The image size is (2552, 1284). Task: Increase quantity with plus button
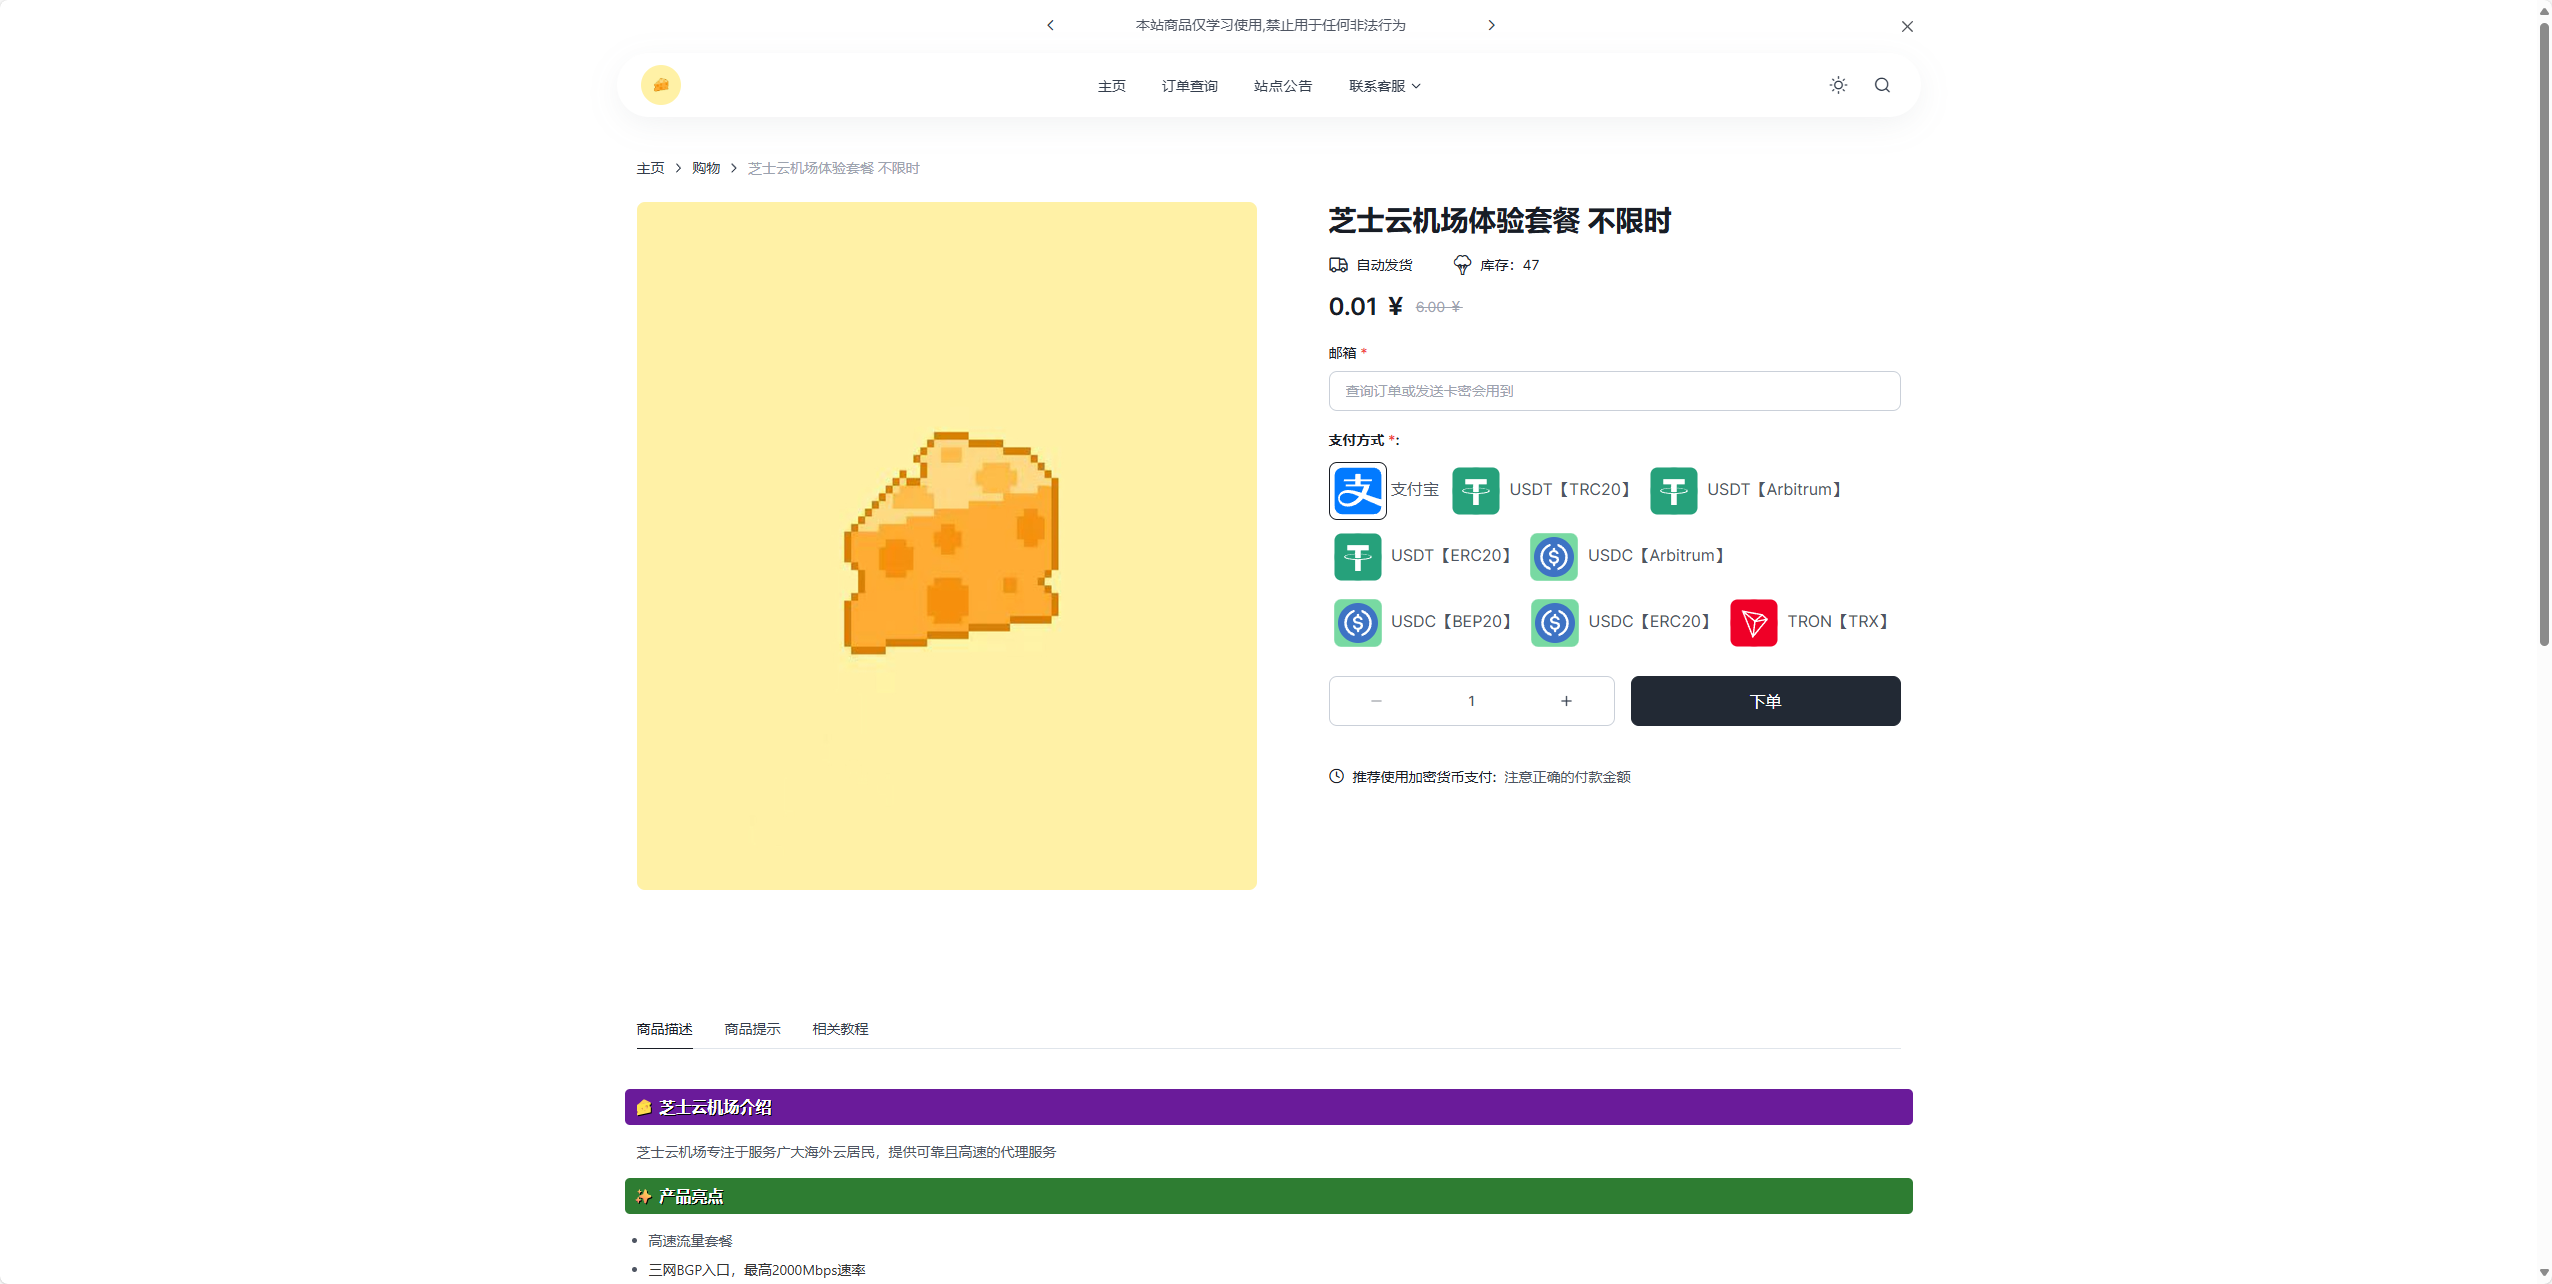[1566, 701]
